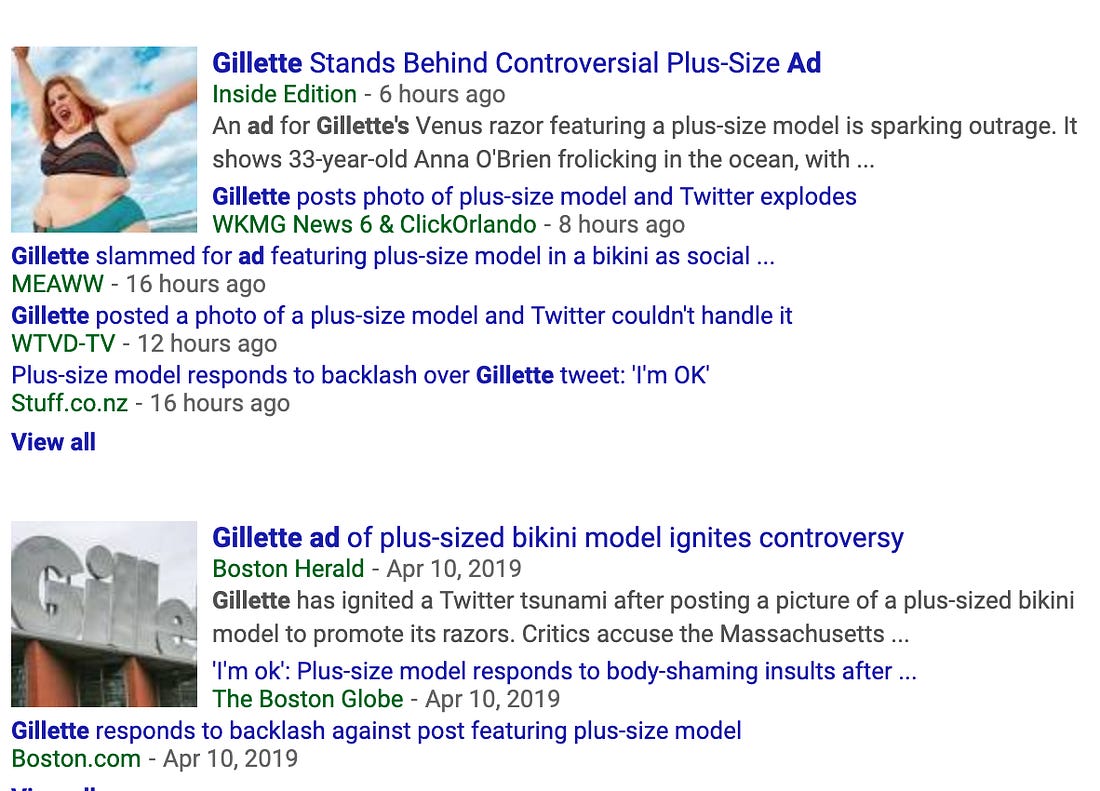Click the Gillette building sign thumbnail

coord(104,614)
